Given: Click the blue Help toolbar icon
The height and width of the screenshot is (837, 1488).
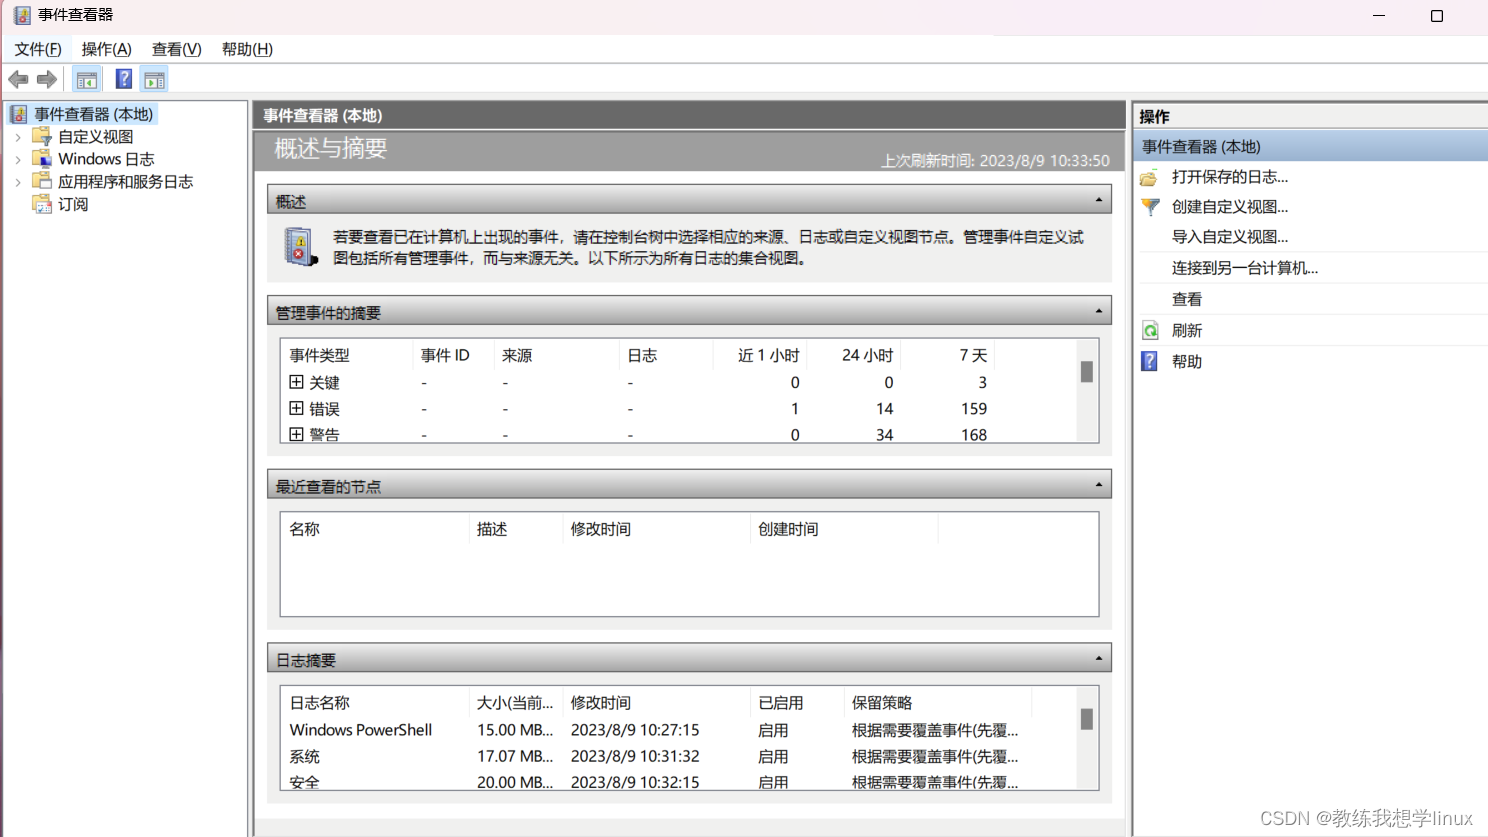Looking at the screenshot, I should [124, 79].
